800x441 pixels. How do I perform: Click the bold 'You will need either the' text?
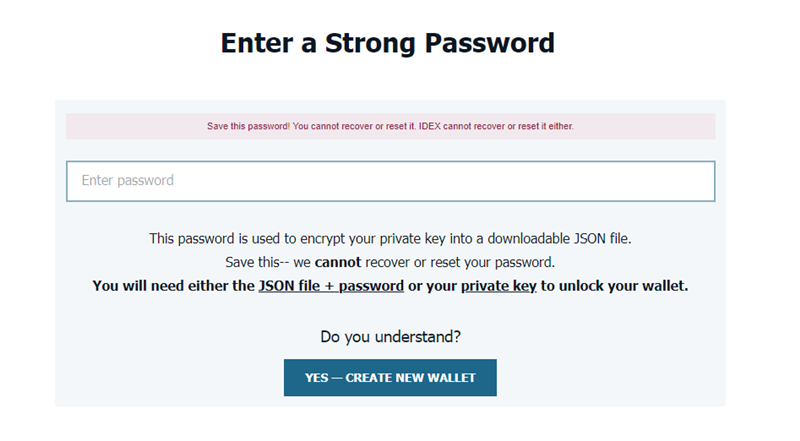[173, 286]
